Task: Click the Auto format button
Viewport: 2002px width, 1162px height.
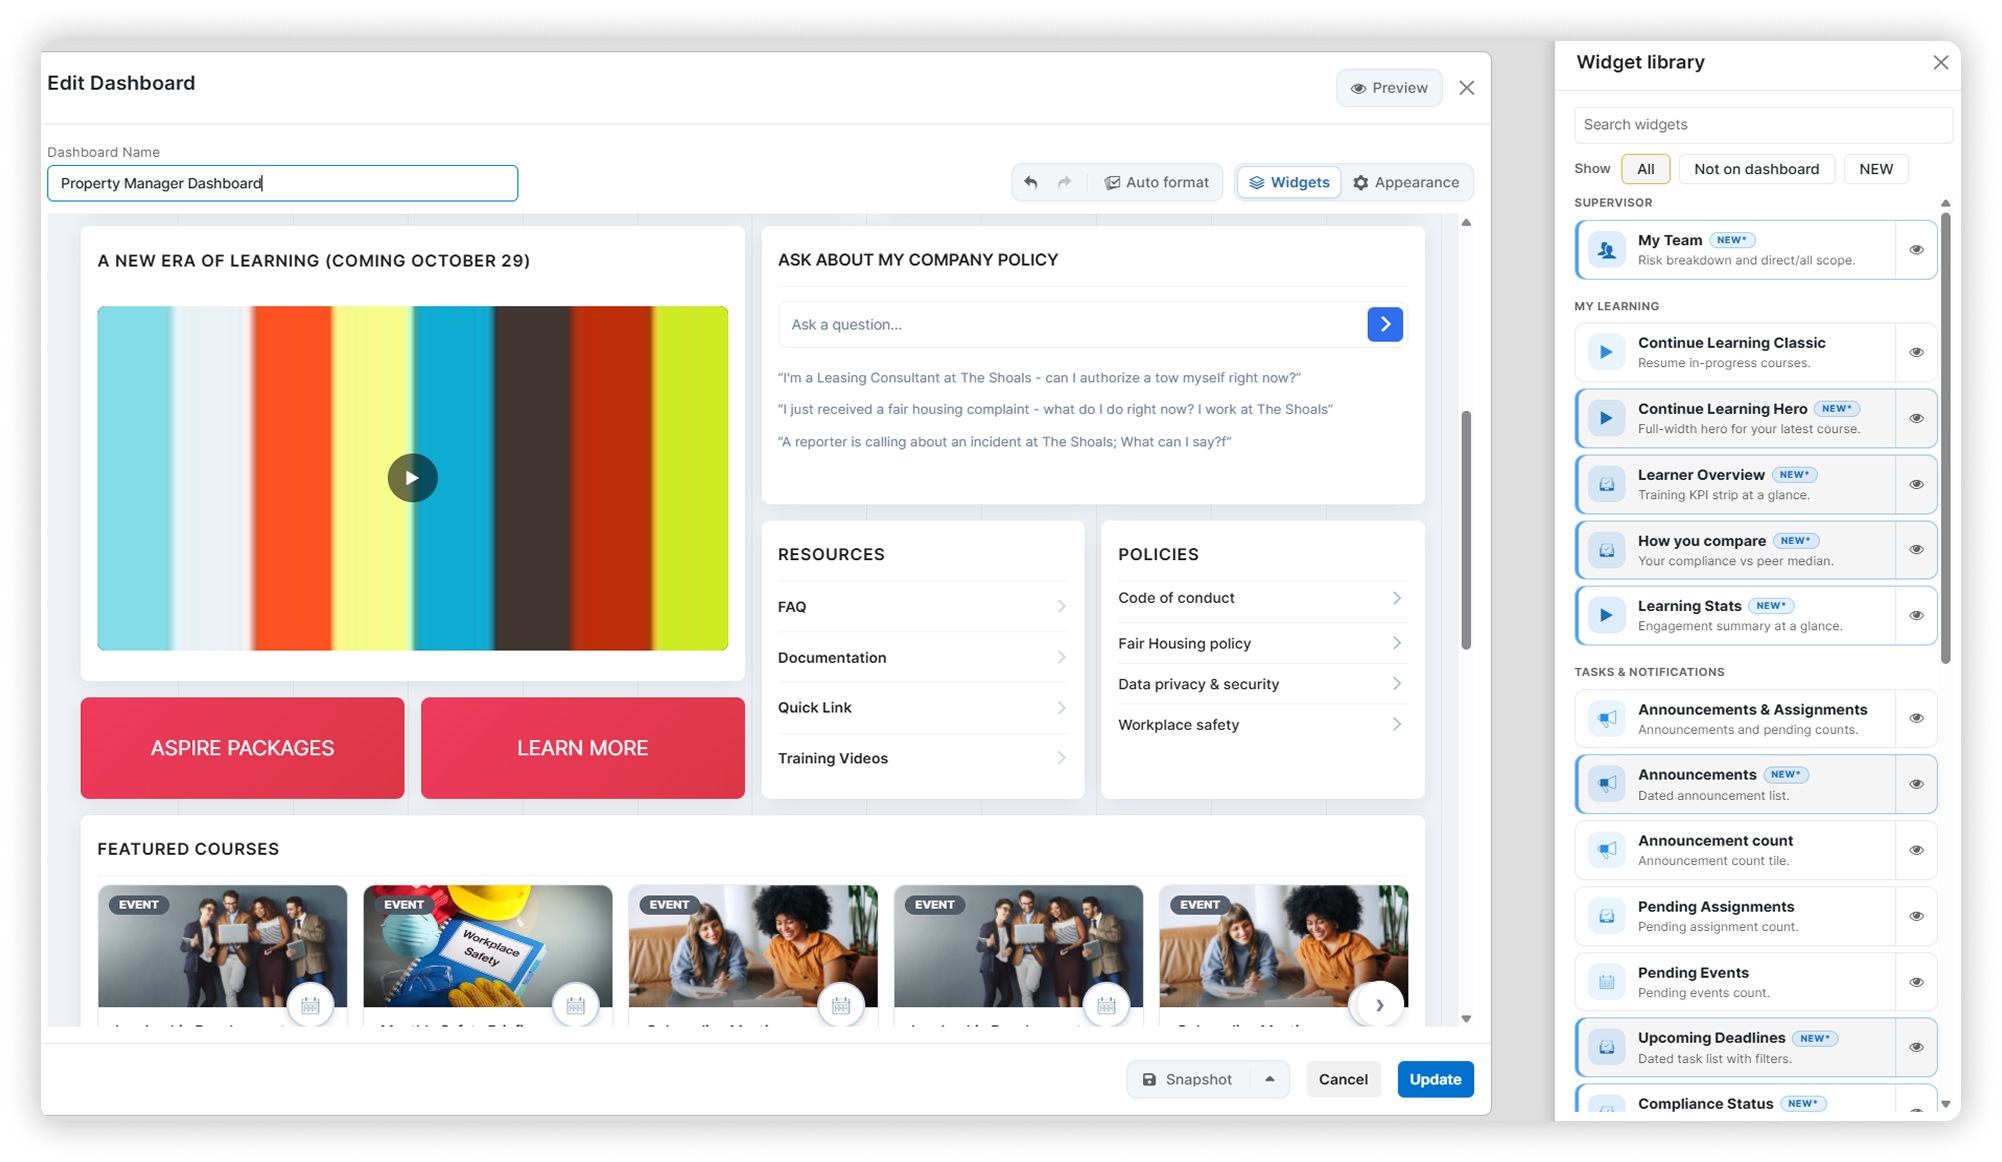Action: pyautogui.click(x=1156, y=183)
